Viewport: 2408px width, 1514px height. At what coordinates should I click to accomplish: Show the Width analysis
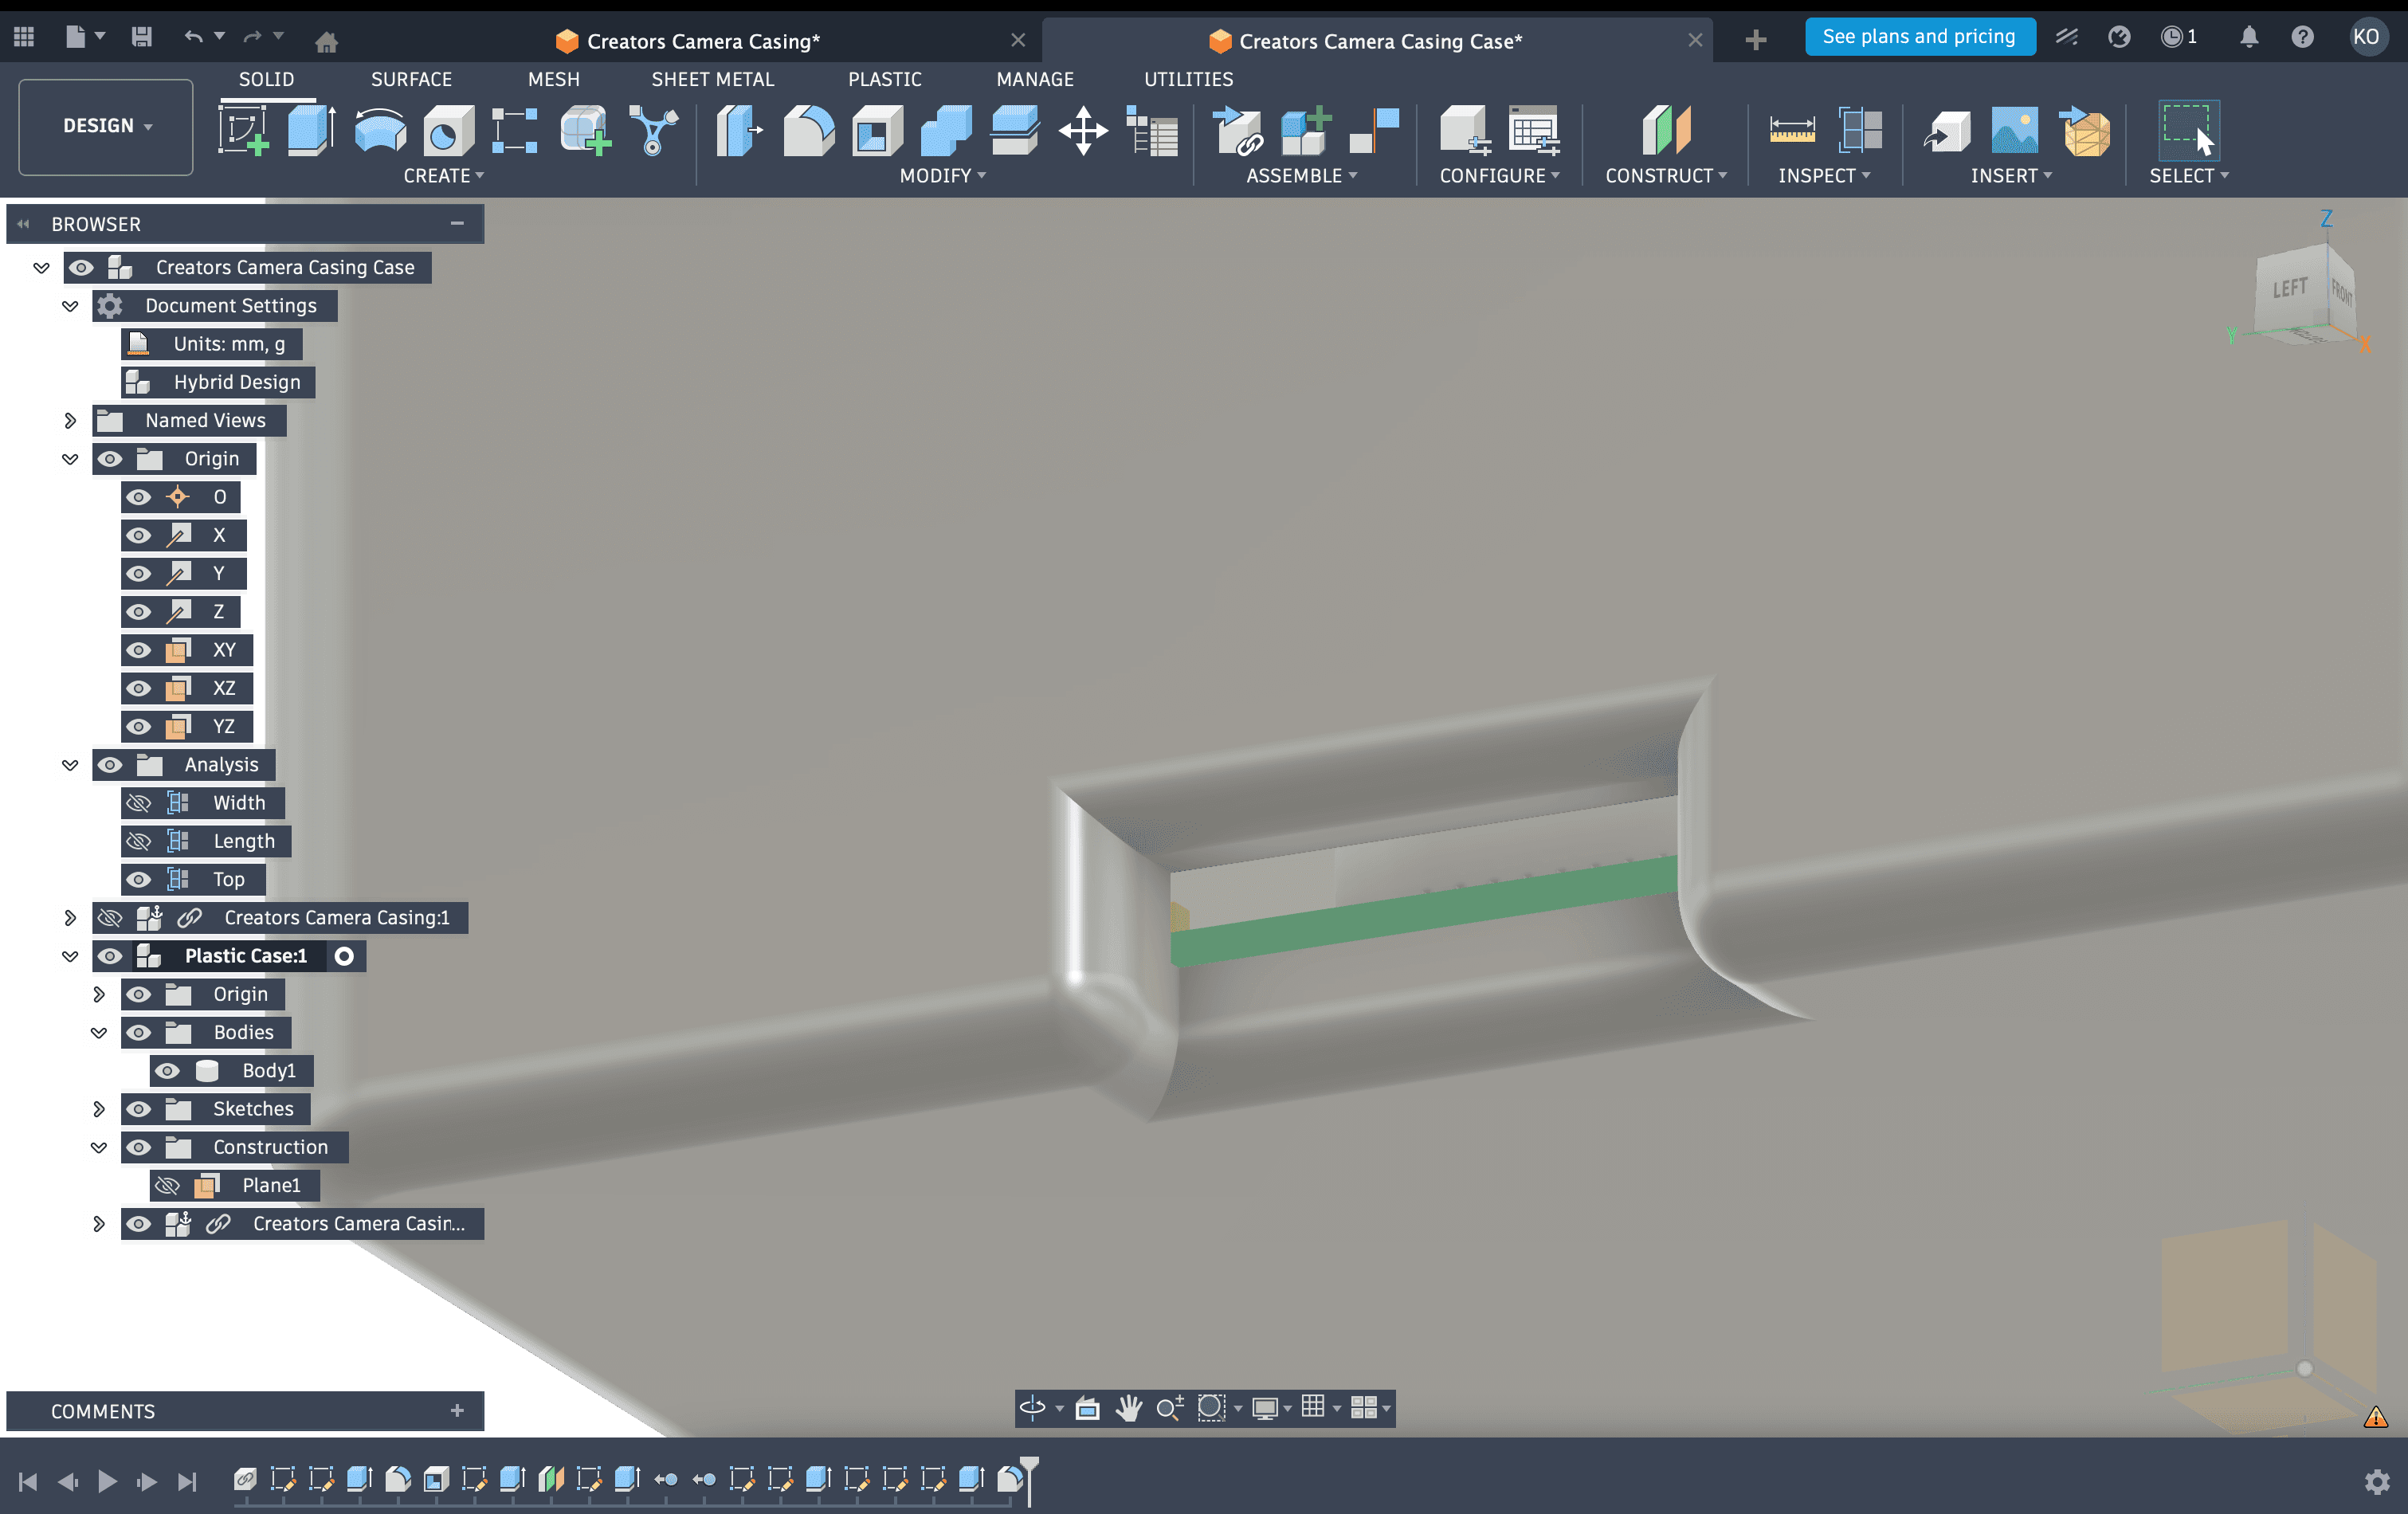coord(139,803)
